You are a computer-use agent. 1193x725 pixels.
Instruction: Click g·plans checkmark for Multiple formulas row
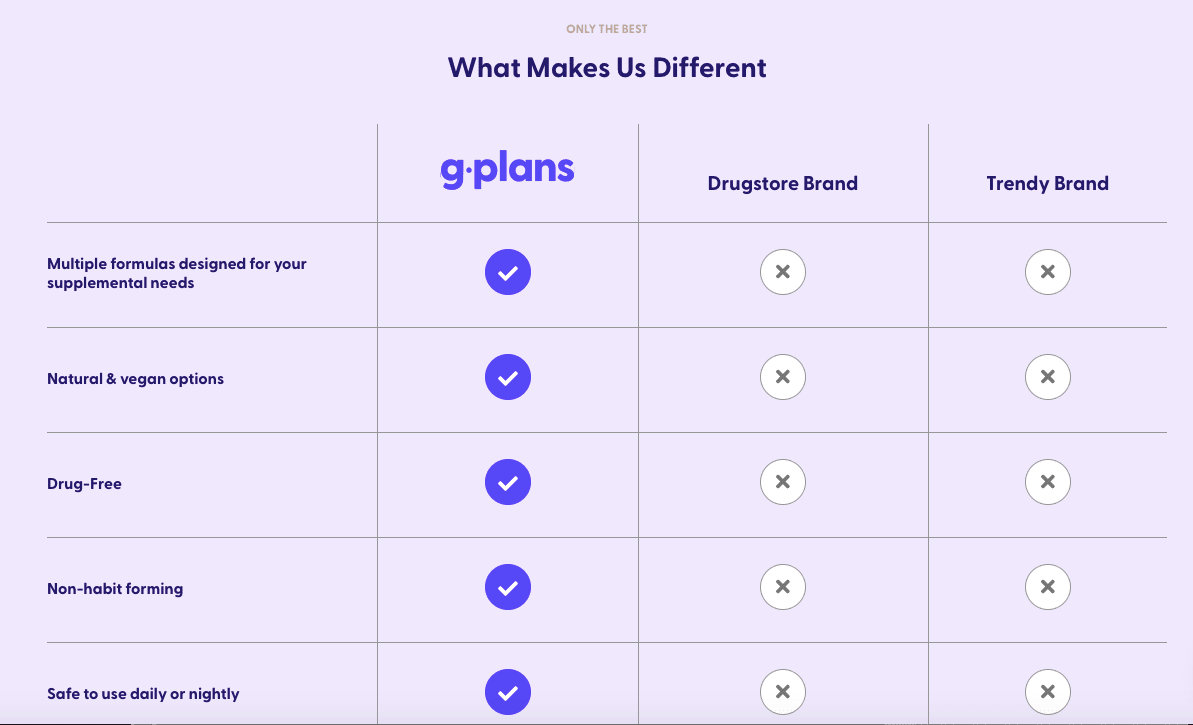[507, 272]
